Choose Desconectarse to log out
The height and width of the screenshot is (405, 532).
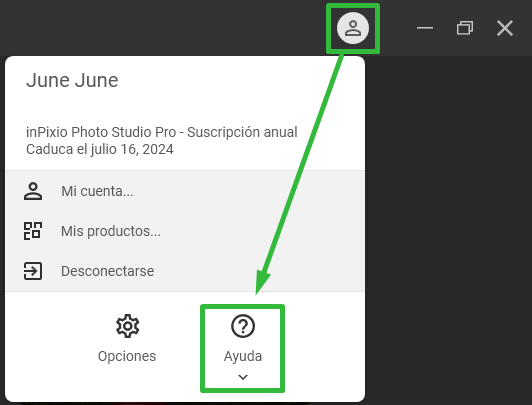185,271
